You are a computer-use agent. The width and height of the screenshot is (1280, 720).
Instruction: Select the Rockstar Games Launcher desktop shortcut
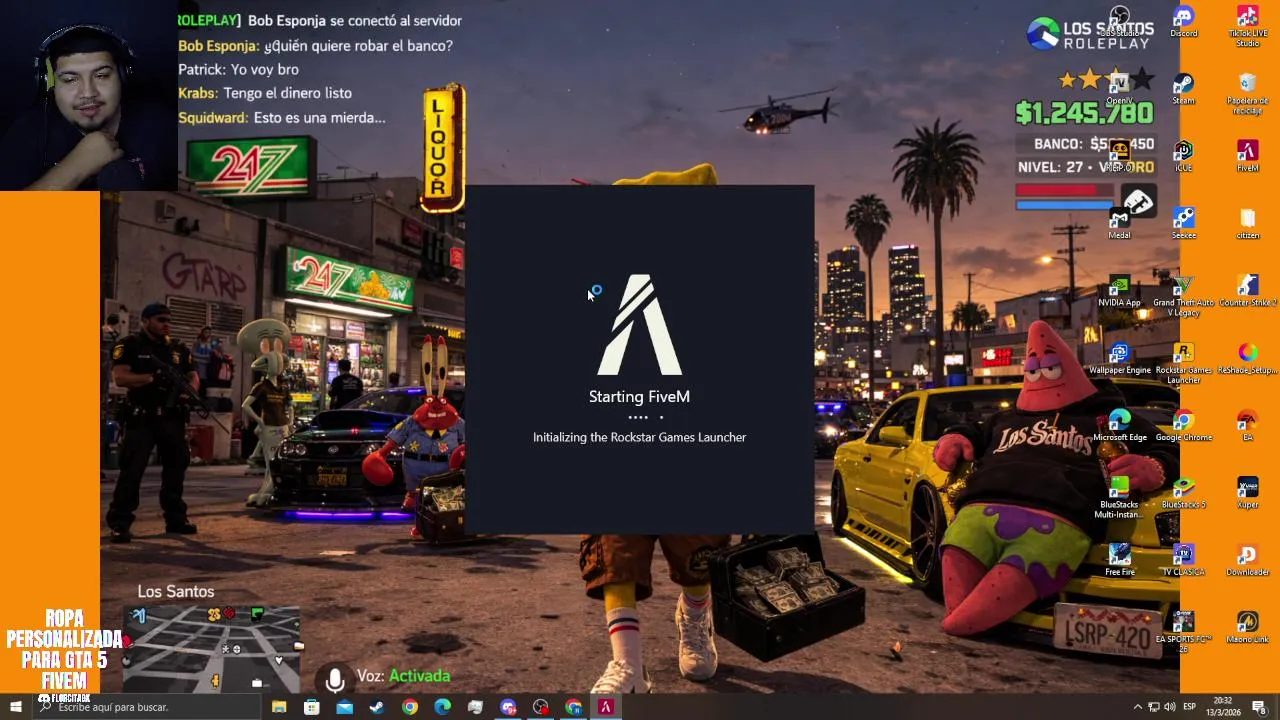click(1183, 361)
